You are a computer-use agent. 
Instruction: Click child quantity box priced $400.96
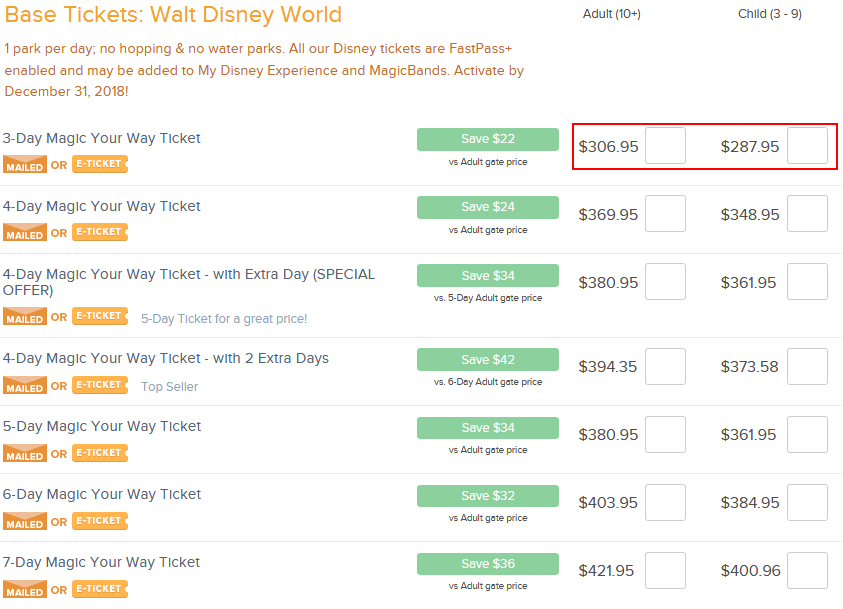(808, 570)
